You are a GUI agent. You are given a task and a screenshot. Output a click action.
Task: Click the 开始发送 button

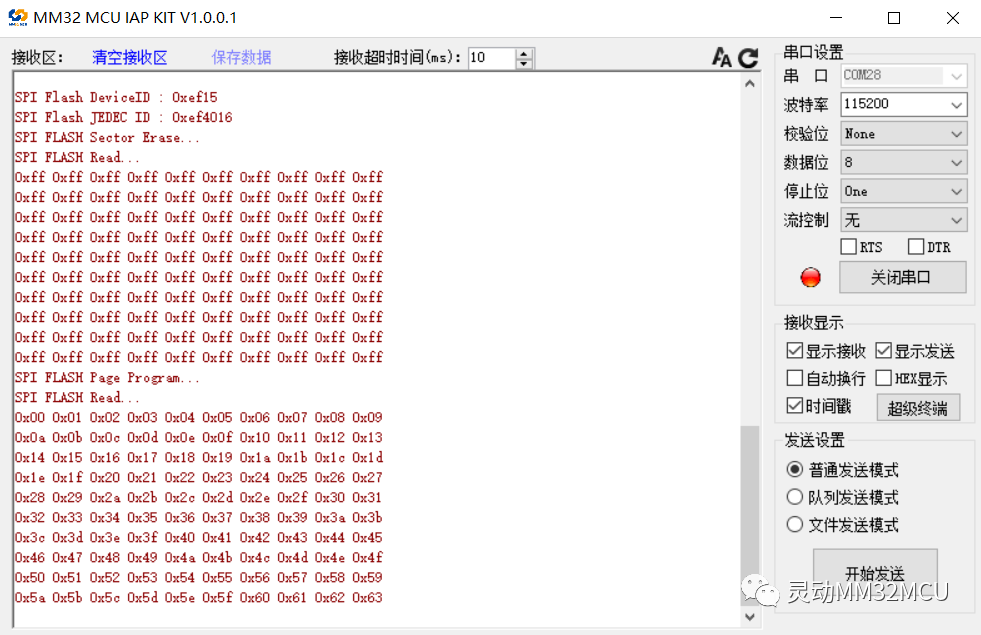click(x=875, y=572)
